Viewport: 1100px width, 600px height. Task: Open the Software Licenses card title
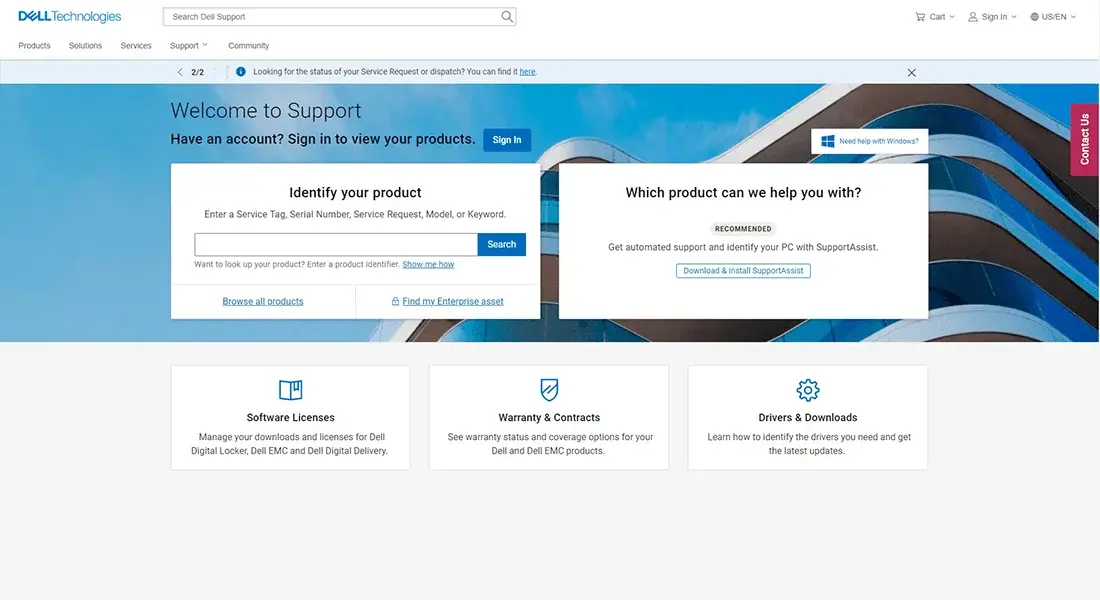(290, 418)
